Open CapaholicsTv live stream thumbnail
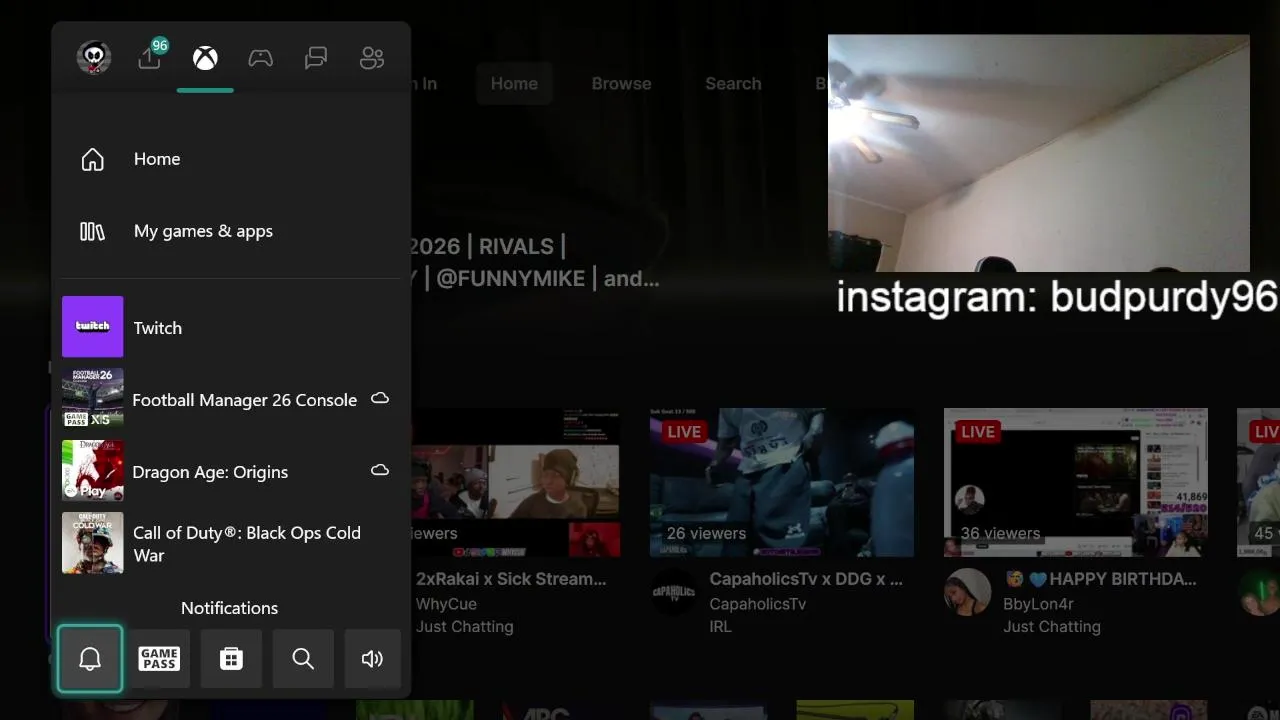 click(782, 482)
